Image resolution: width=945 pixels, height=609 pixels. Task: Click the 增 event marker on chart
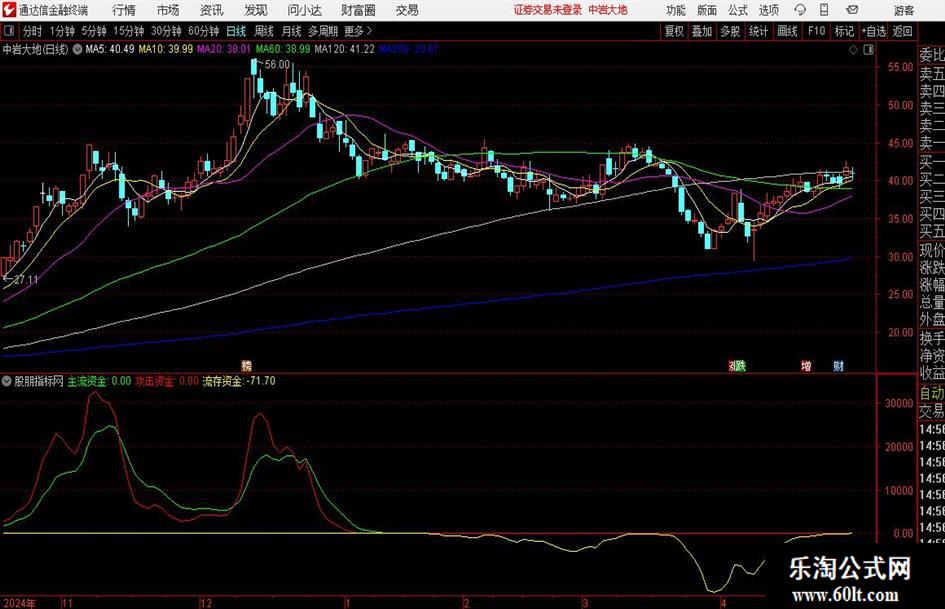coord(806,365)
